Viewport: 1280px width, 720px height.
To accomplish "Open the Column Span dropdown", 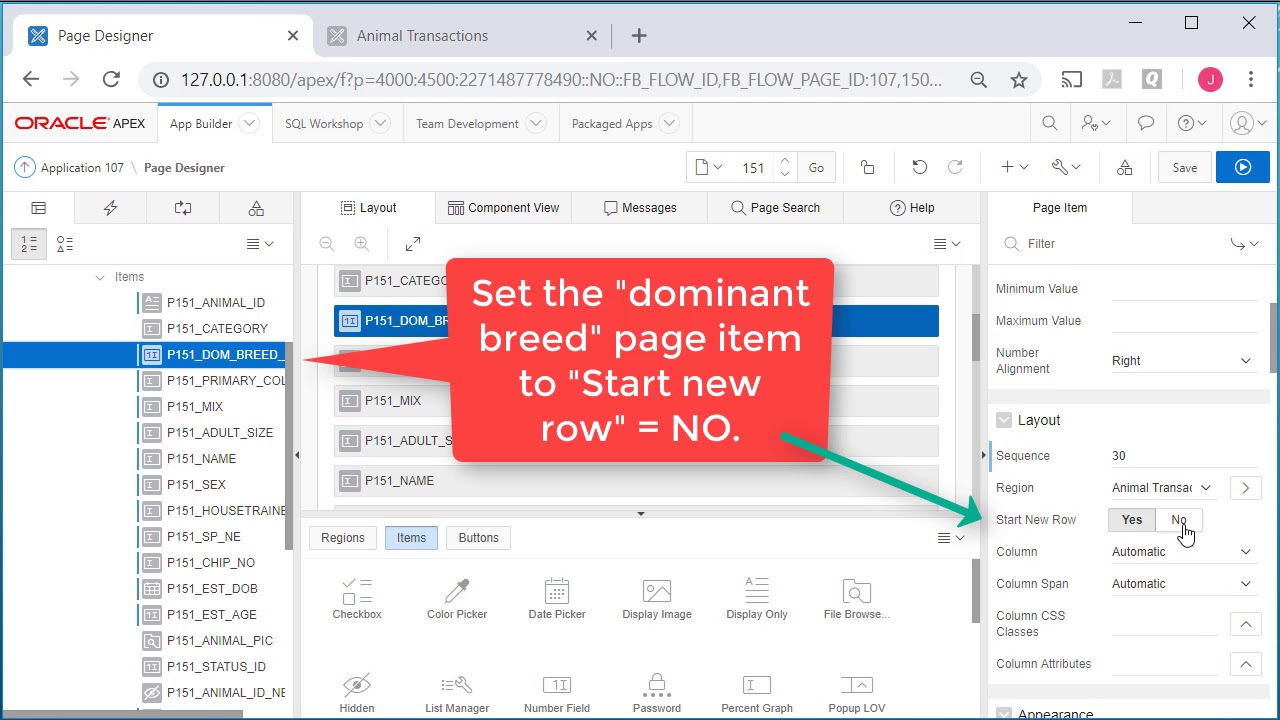I will point(1182,584).
